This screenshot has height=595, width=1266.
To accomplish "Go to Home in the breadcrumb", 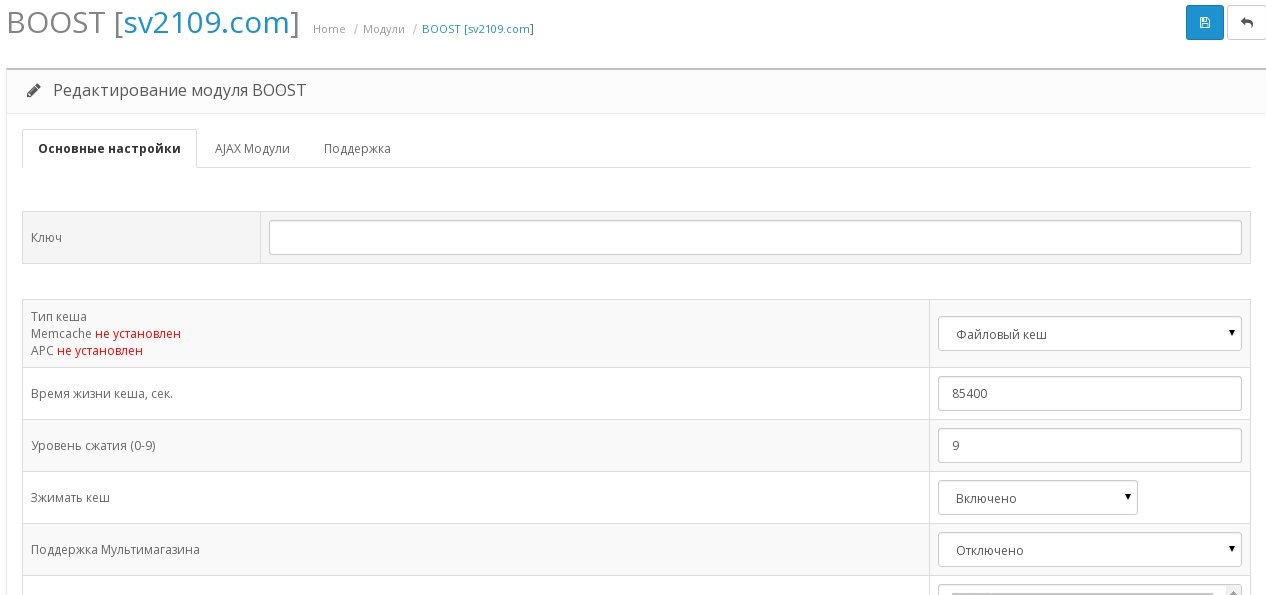I will click(x=329, y=29).
